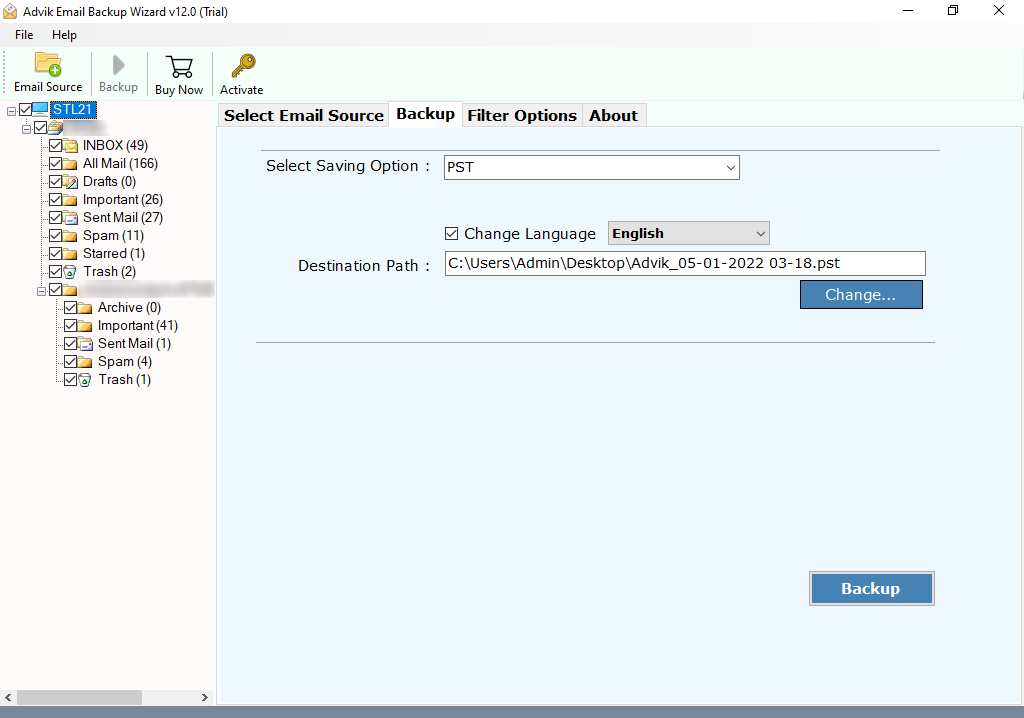Viewport: 1024px width, 718px height.
Task: Switch to Select Email Source tab
Action: tap(304, 116)
